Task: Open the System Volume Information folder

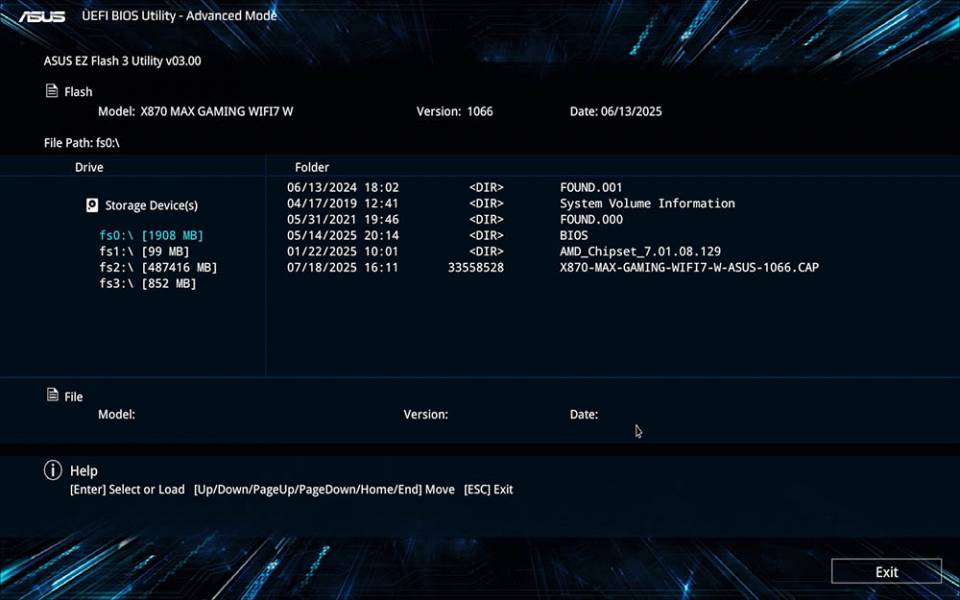Action: pyautogui.click(x=647, y=203)
